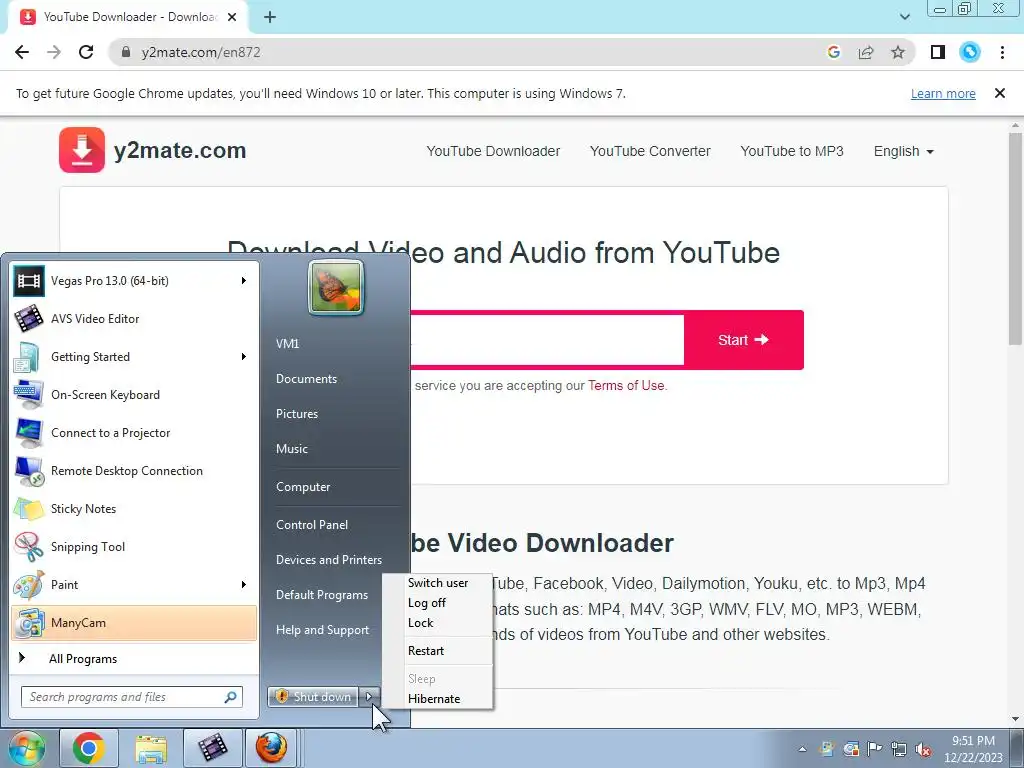Open Windows Explorer taskbar icon

pos(151,748)
